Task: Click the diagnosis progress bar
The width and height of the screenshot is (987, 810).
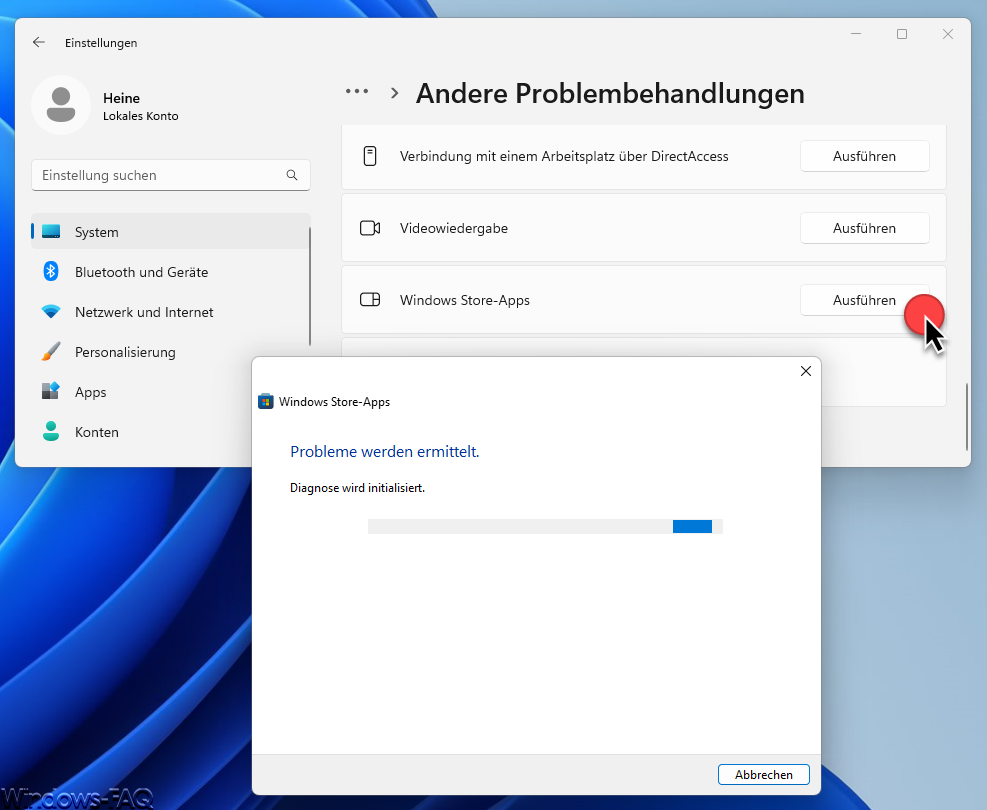Action: (545, 526)
